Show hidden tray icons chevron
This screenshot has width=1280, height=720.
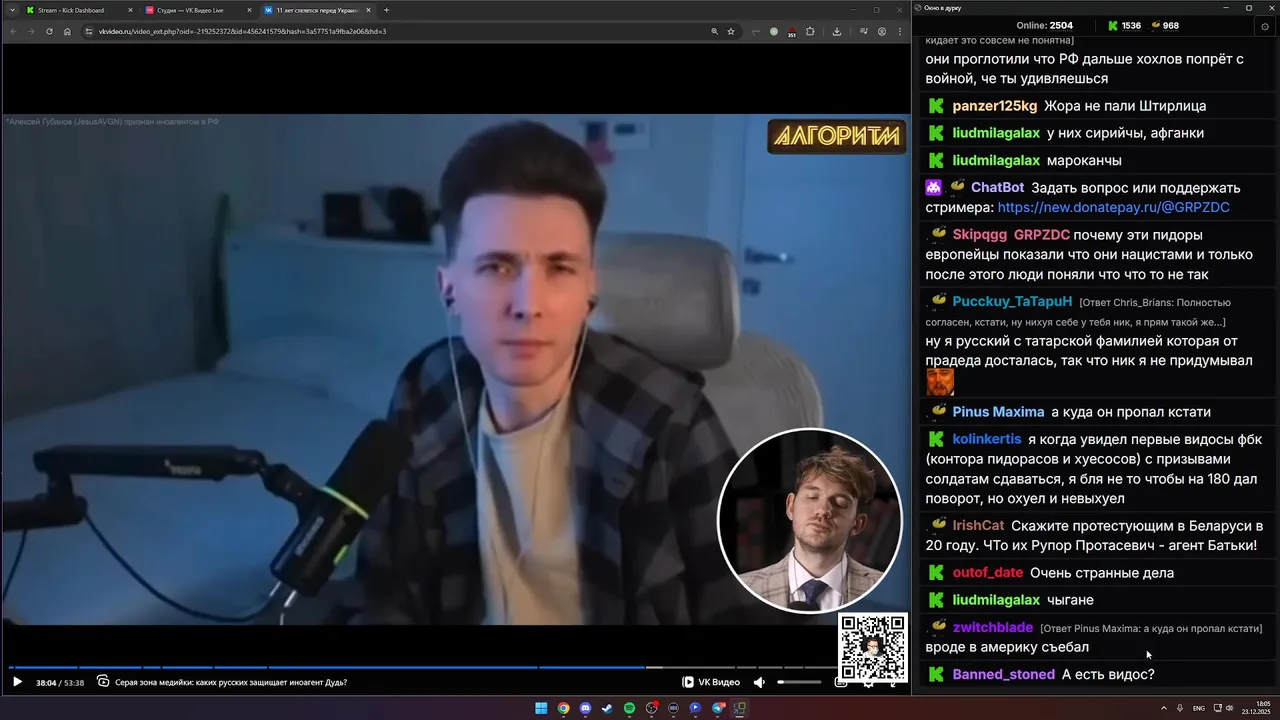[x=1164, y=708]
